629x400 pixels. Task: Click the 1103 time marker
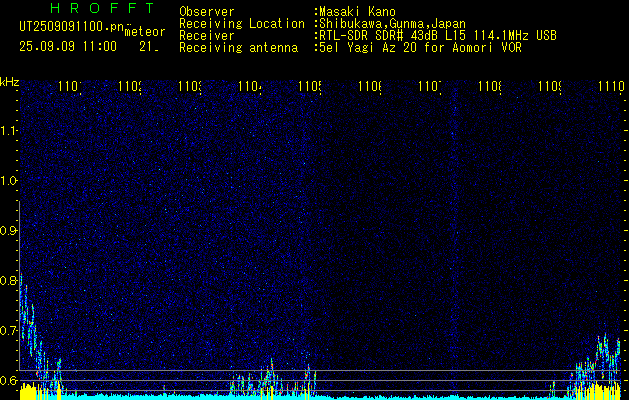click(x=190, y=86)
